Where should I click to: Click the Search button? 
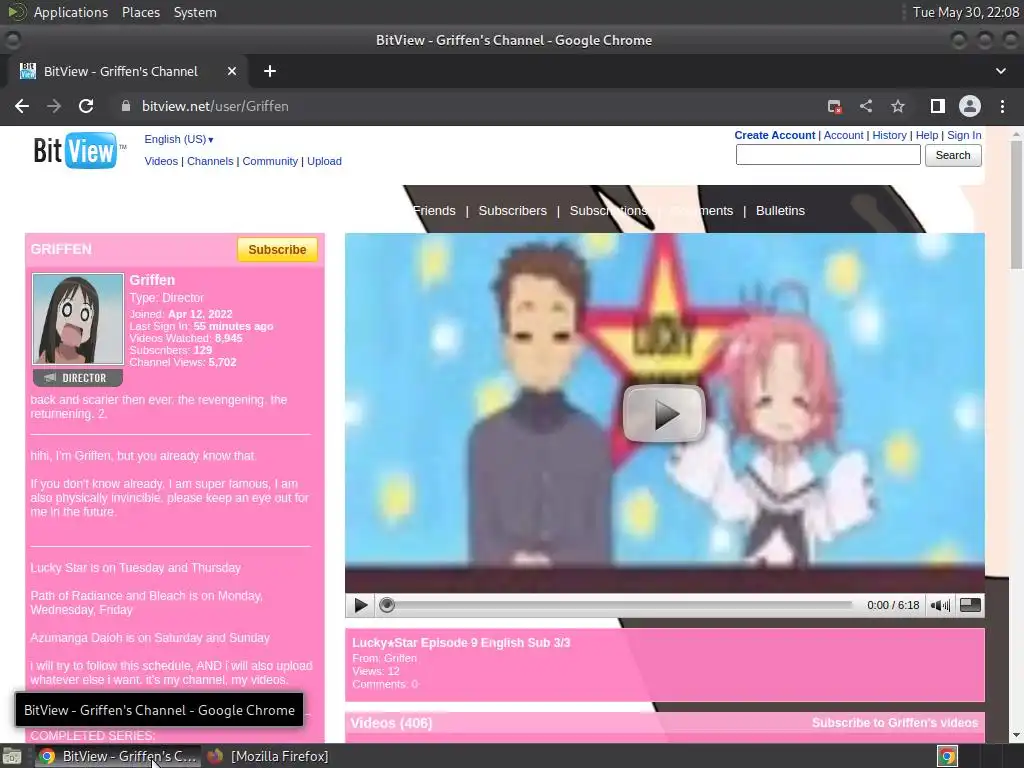click(x=953, y=155)
